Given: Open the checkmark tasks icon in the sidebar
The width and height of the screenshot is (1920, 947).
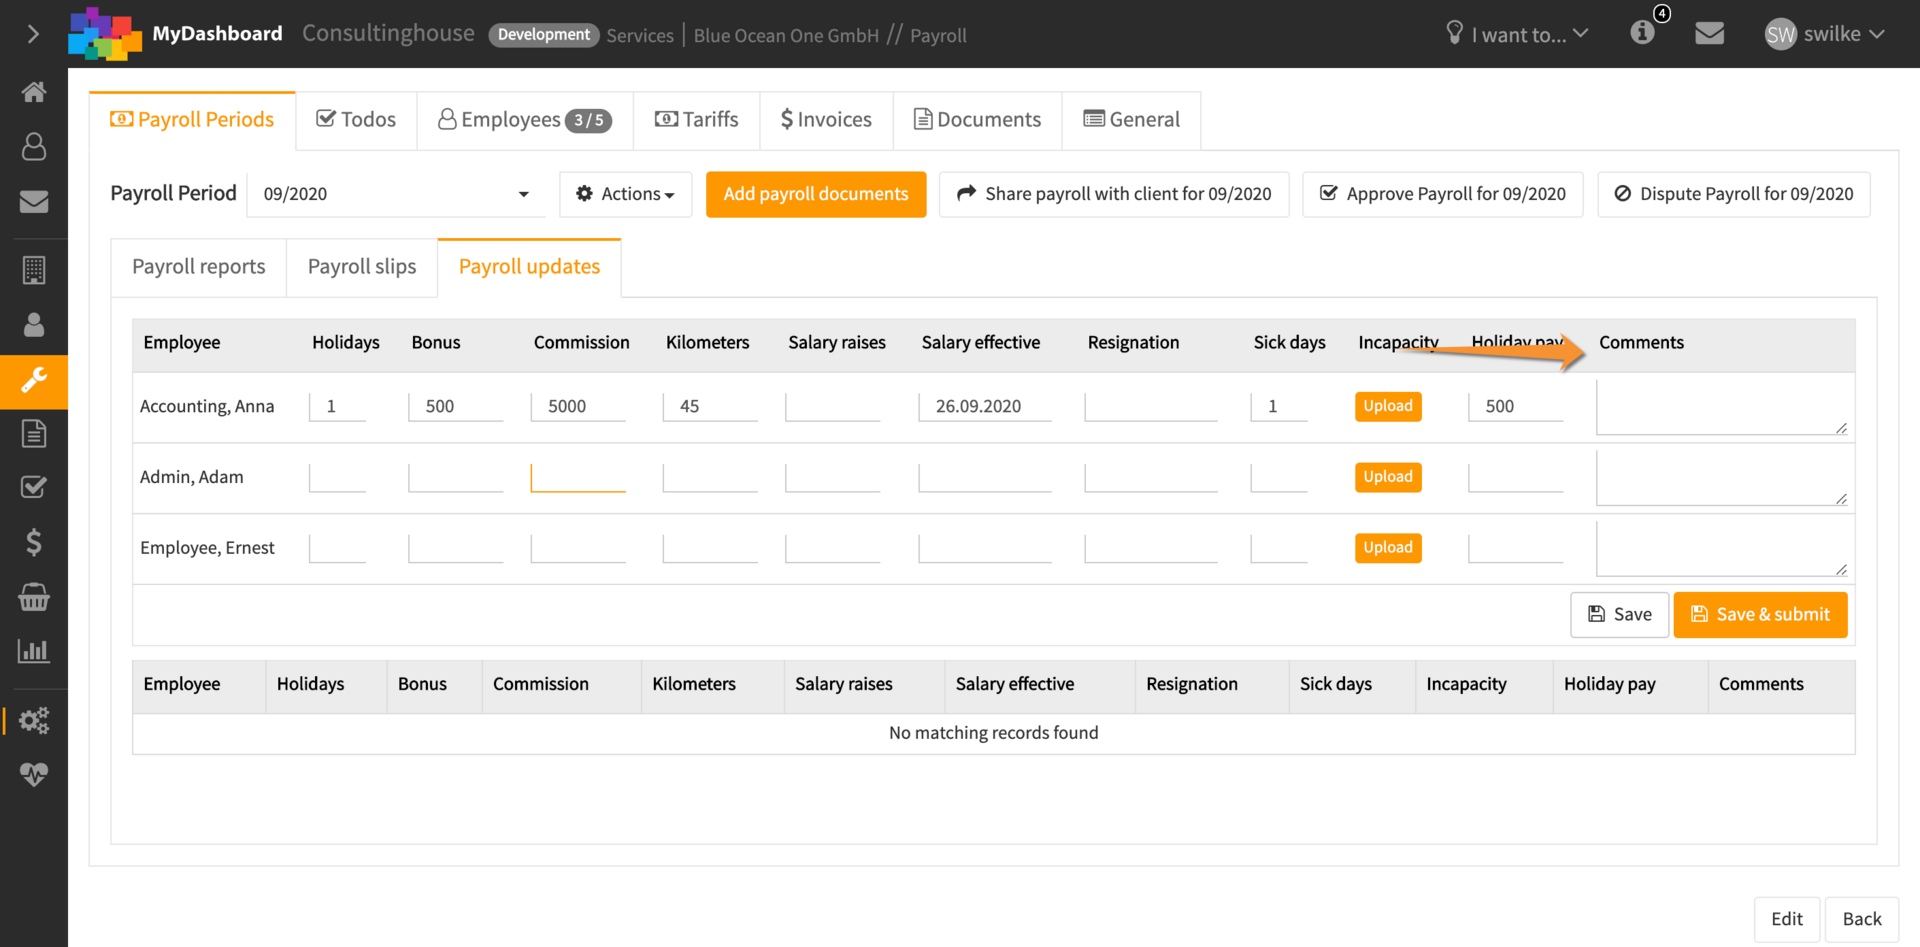Looking at the screenshot, I should tap(34, 487).
